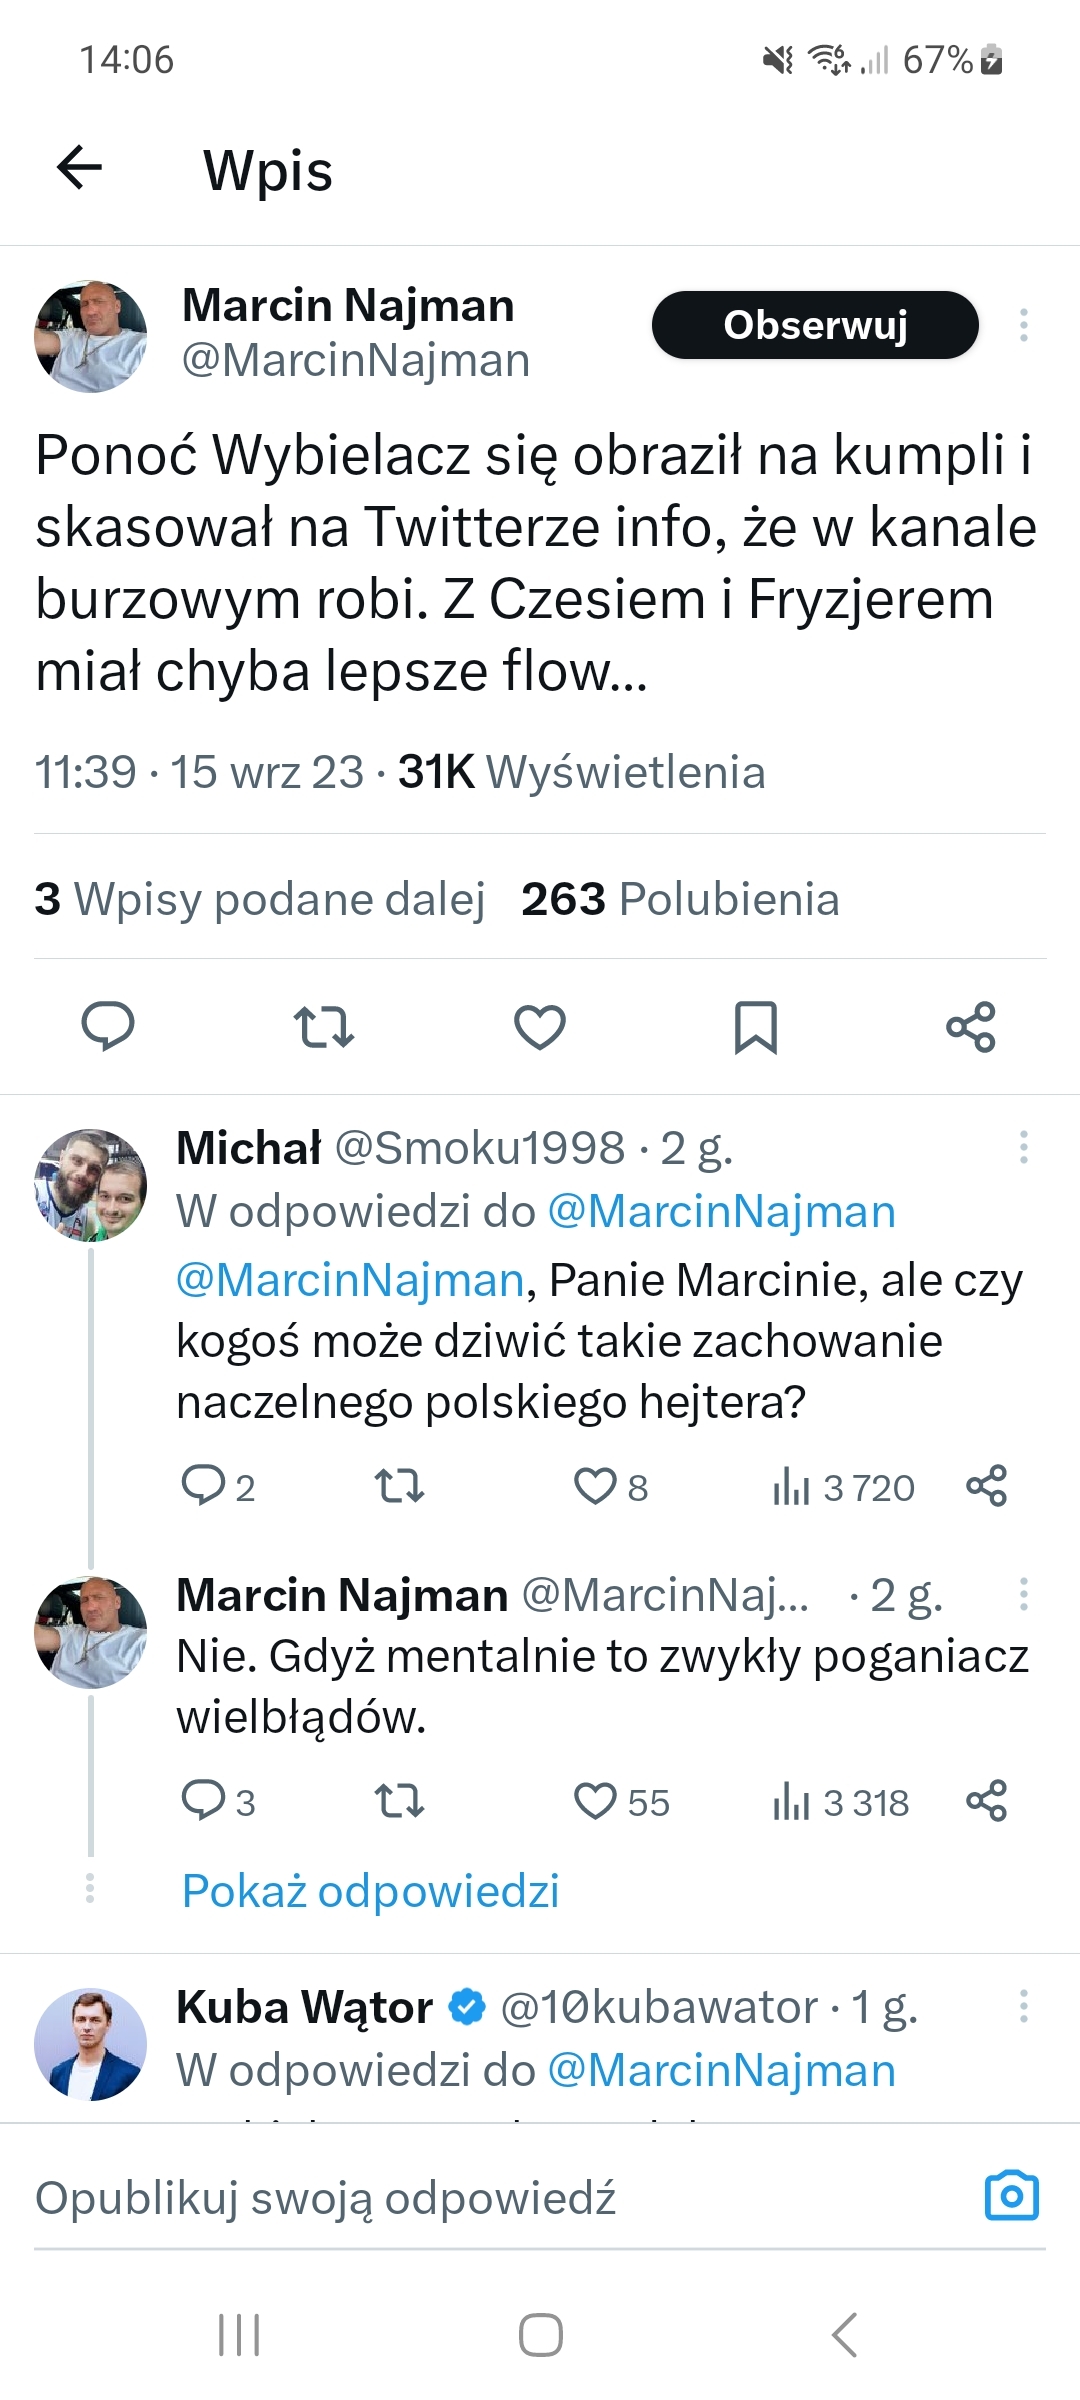Like Michał's reply with 8 likes
The image size is (1080, 2400).
(x=596, y=1486)
